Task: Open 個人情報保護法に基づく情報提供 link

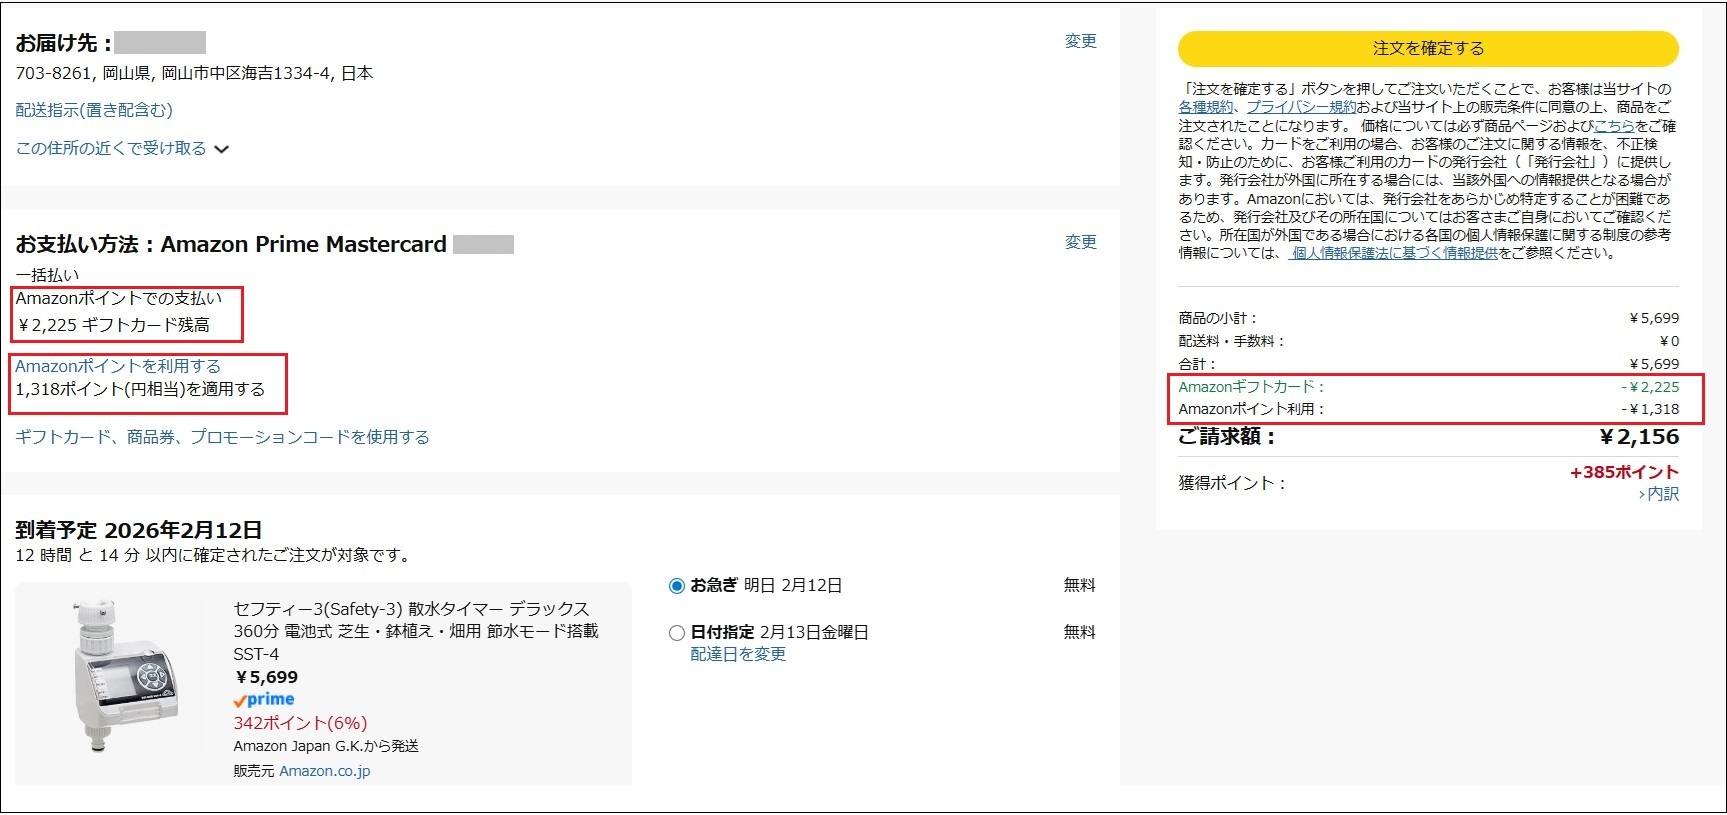Action: coord(1394,253)
